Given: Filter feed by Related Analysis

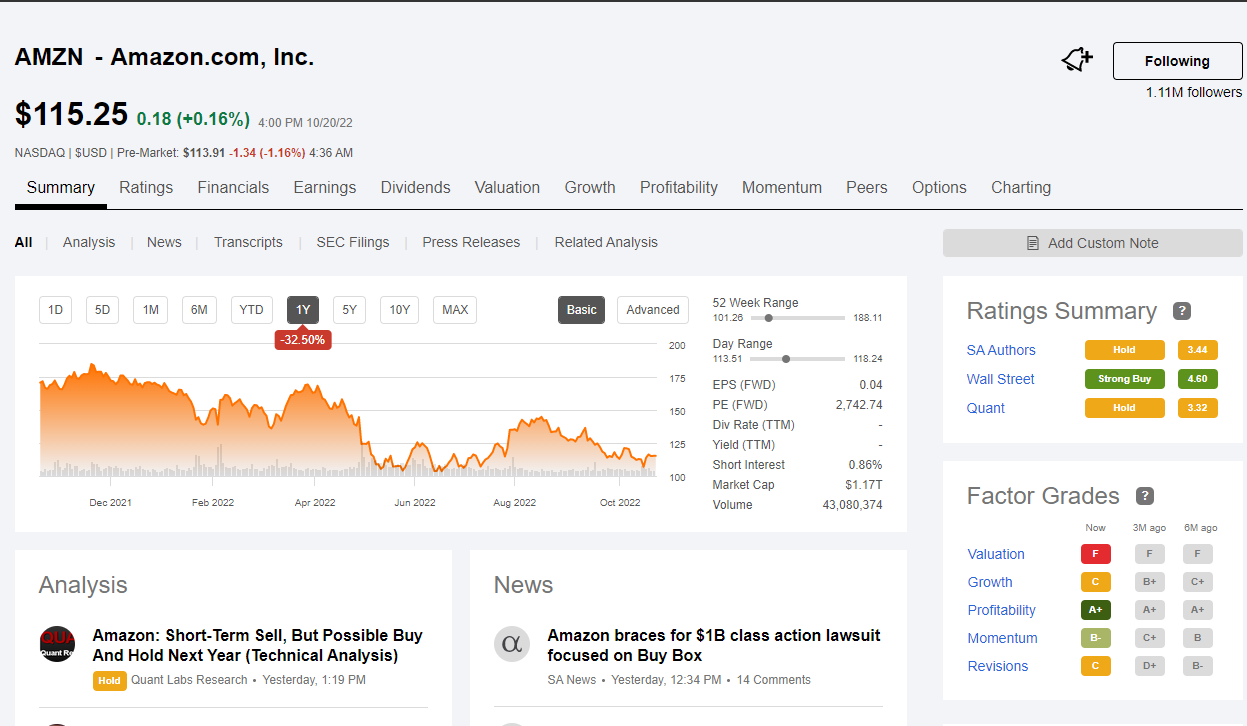Looking at the screenshot, I should pos(606,242).
